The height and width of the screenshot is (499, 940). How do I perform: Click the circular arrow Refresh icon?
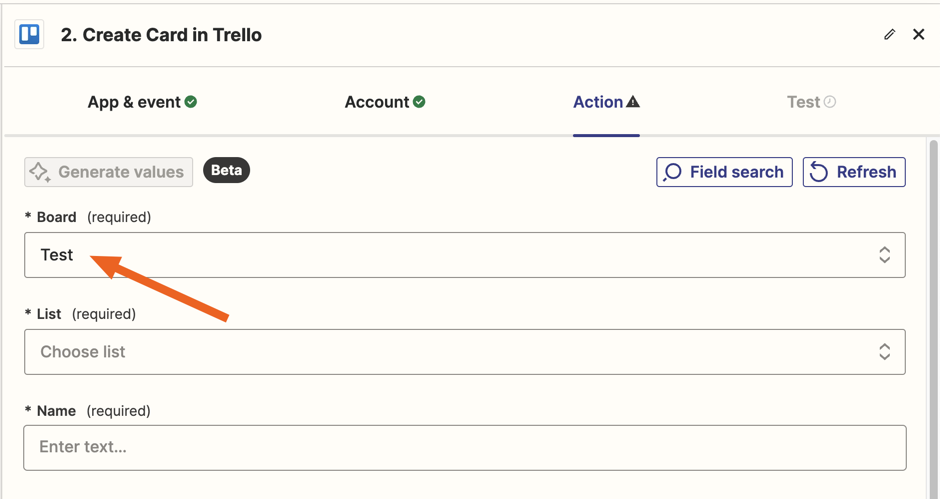[818, 172]
